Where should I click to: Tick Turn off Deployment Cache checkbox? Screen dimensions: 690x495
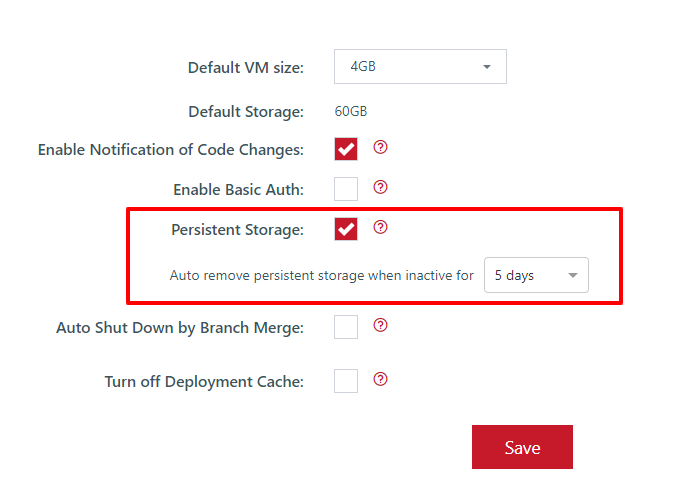click(x=346, y=381)
